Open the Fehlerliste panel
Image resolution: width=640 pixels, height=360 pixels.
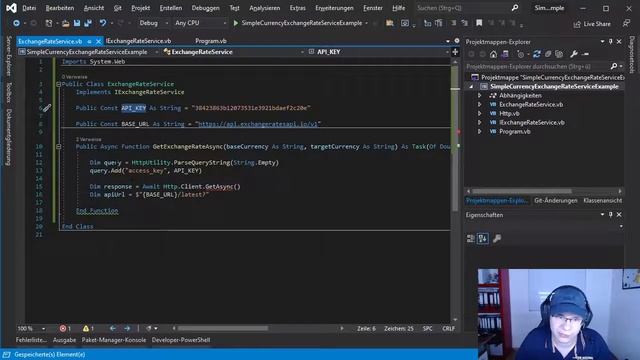click(x=31, y=340)
